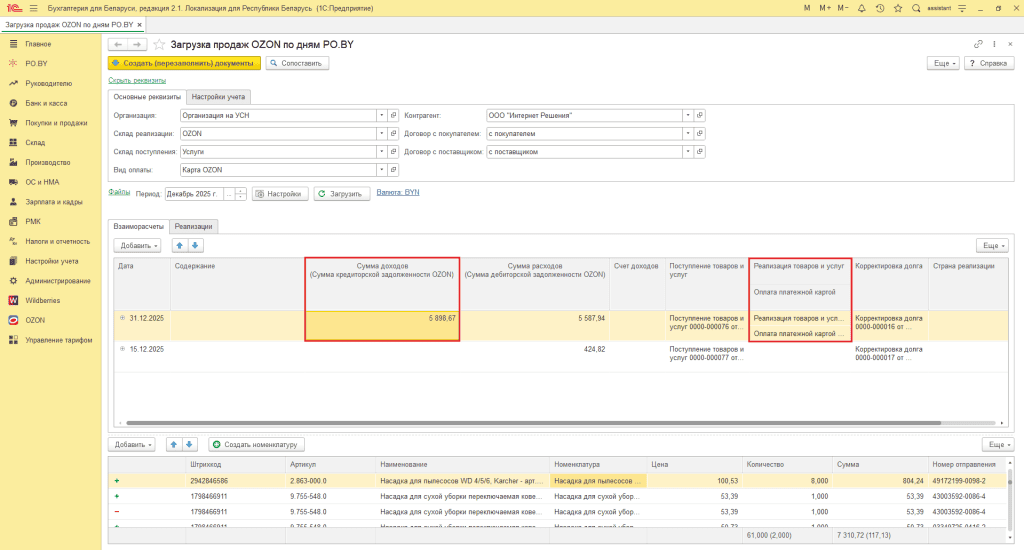This screenshot has height=550, width=1024.
Task: Open top Еще menu button
Action: click(944, 63)
